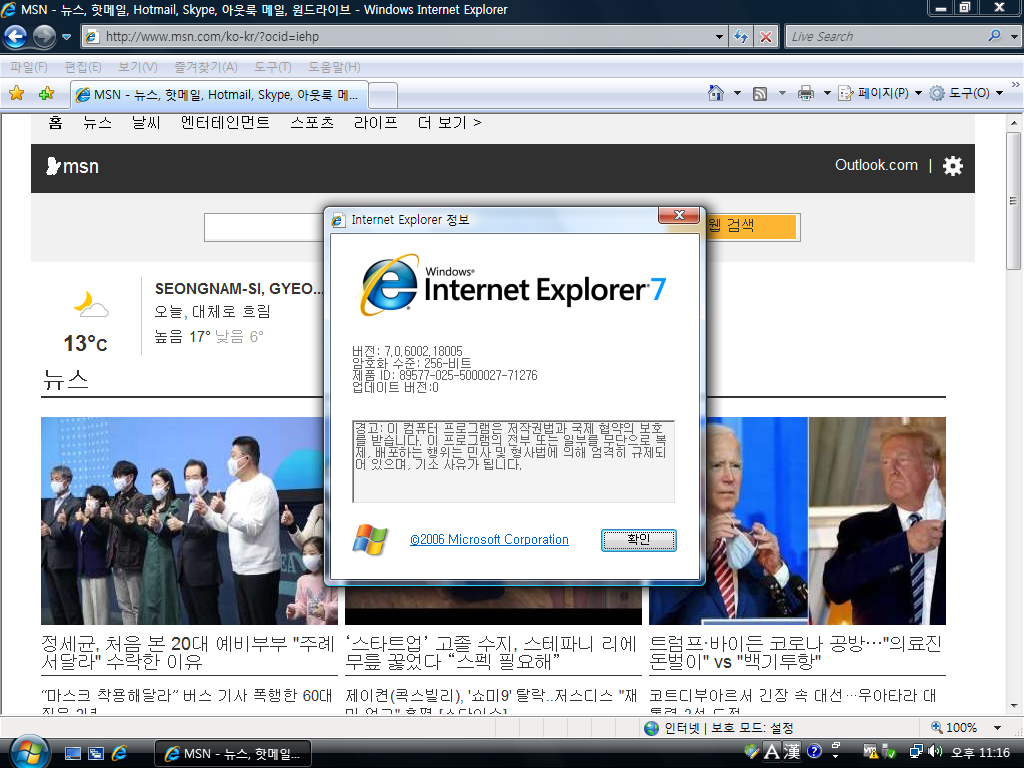The width and height of the screenshot is (1024, 768).
Task: Open the 보기(V) menu
Action: [138, 67]
